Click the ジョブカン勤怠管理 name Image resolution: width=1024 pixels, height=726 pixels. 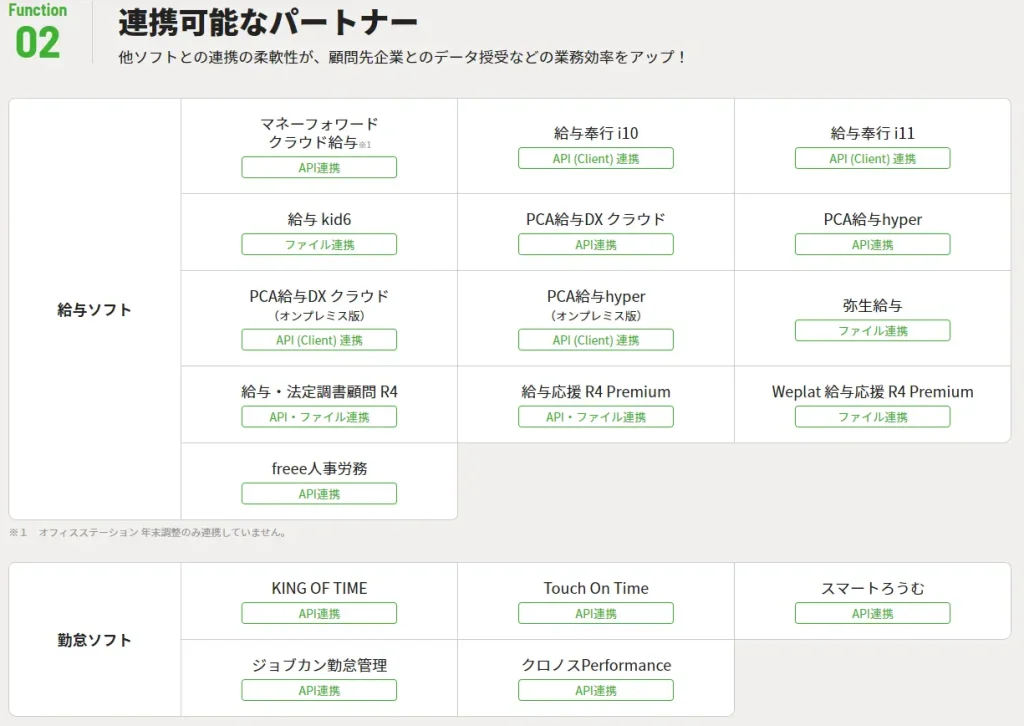point(319,665)
